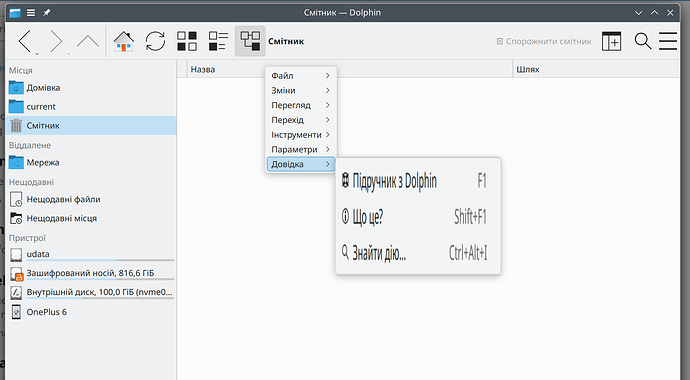Open forward history dropdown arrow
The image size is (690, 380).
pyautogui.click(x=68, y=54)
